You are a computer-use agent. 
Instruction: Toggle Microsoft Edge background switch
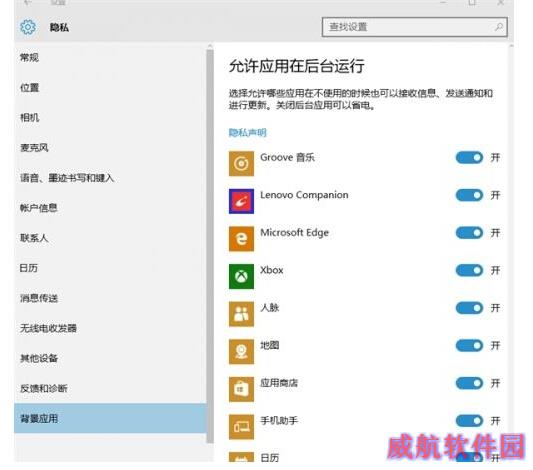[x=469, y=233]
